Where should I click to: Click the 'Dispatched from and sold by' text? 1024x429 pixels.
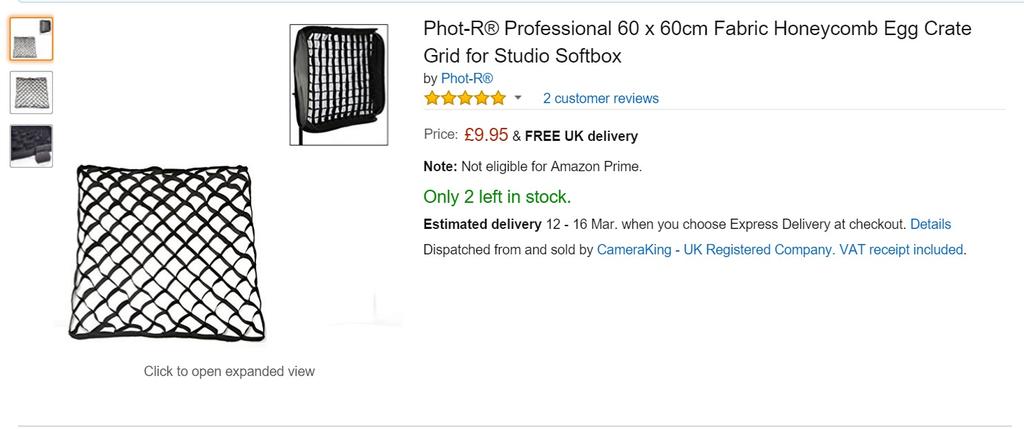pos(508,249)
